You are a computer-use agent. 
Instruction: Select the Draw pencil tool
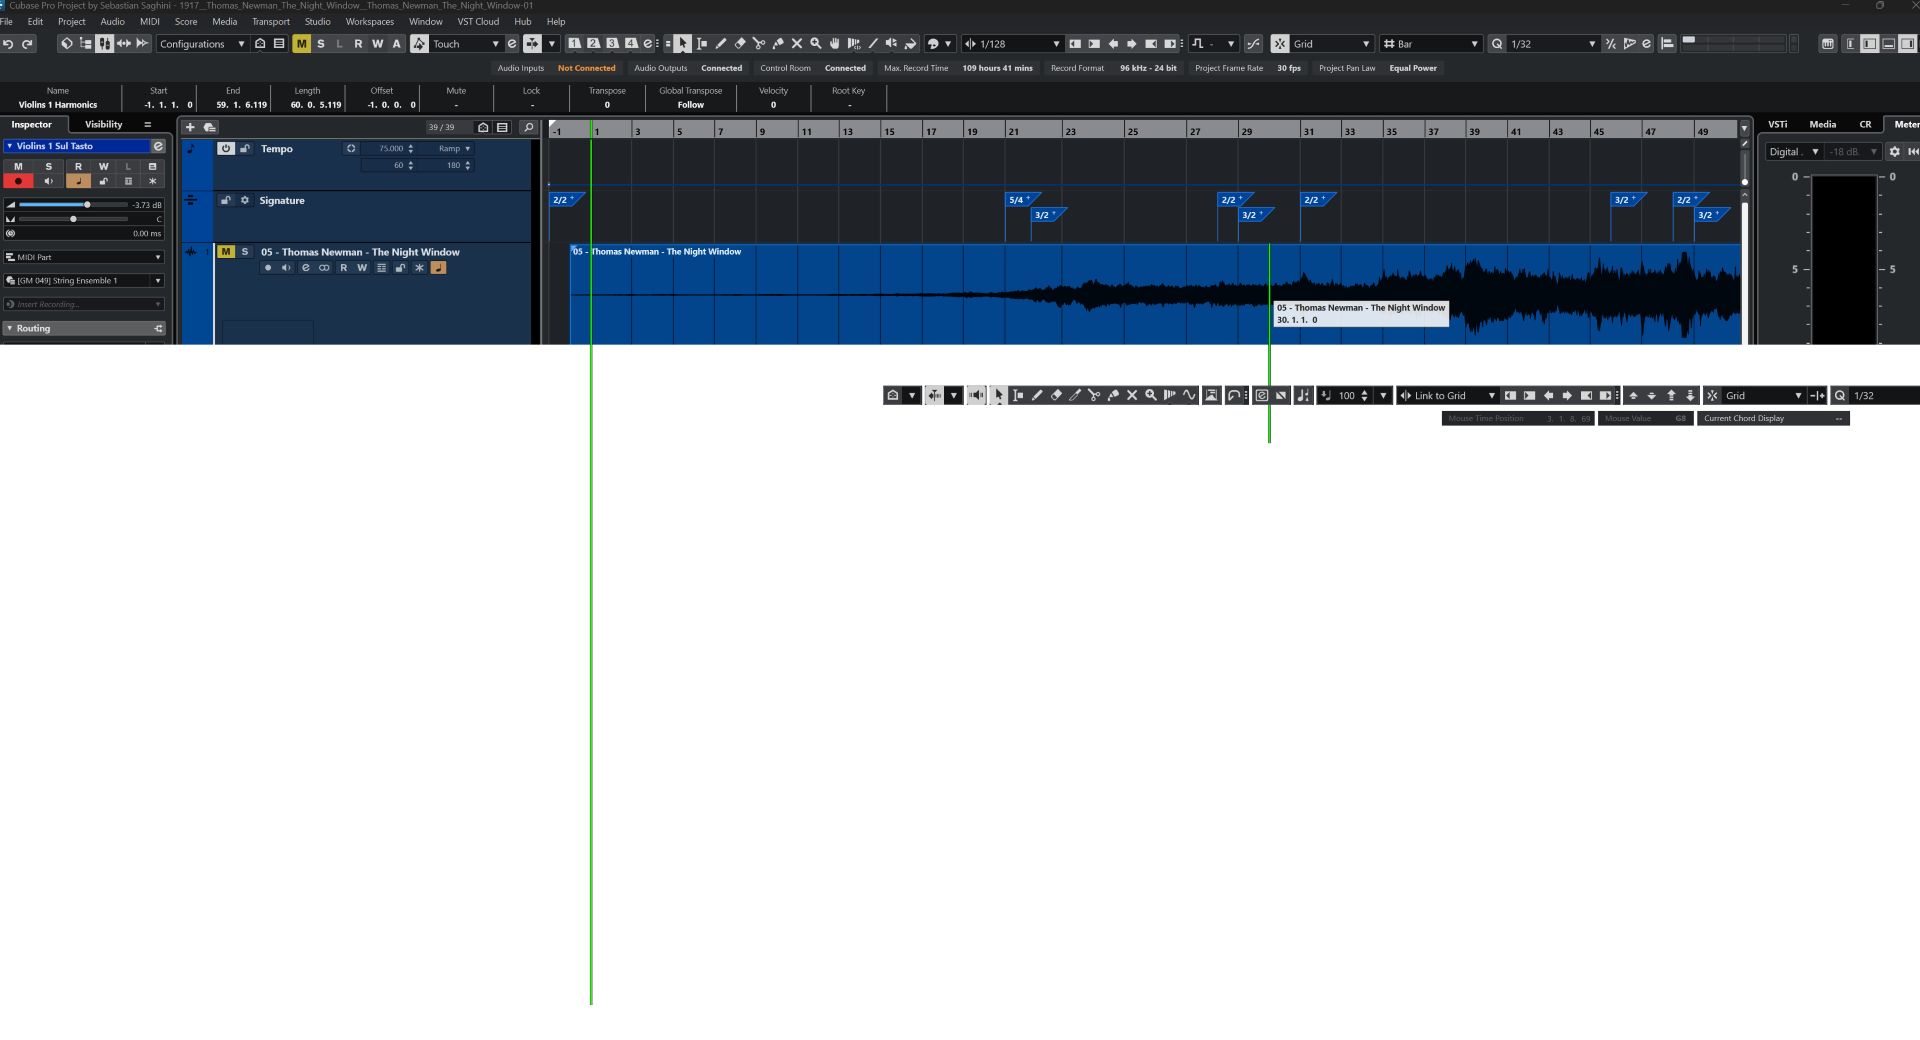[721, 44]
